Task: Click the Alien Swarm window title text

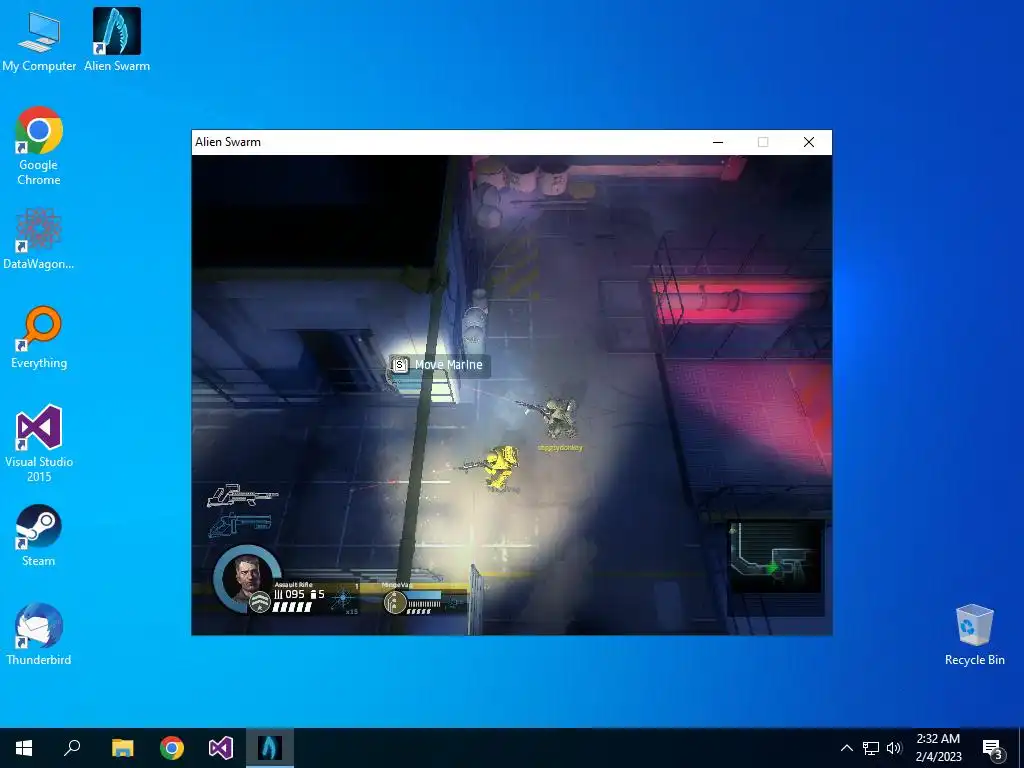Action: [x=228, y=142]
